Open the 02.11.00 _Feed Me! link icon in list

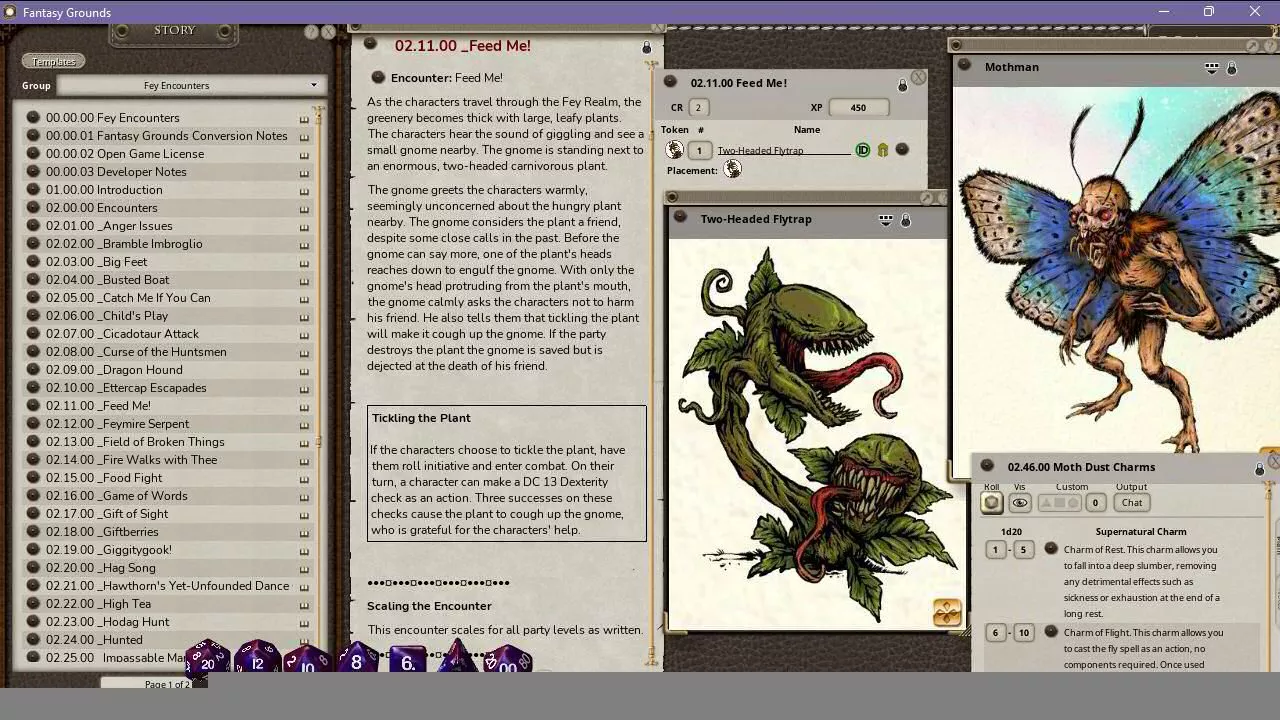point(33,405)
